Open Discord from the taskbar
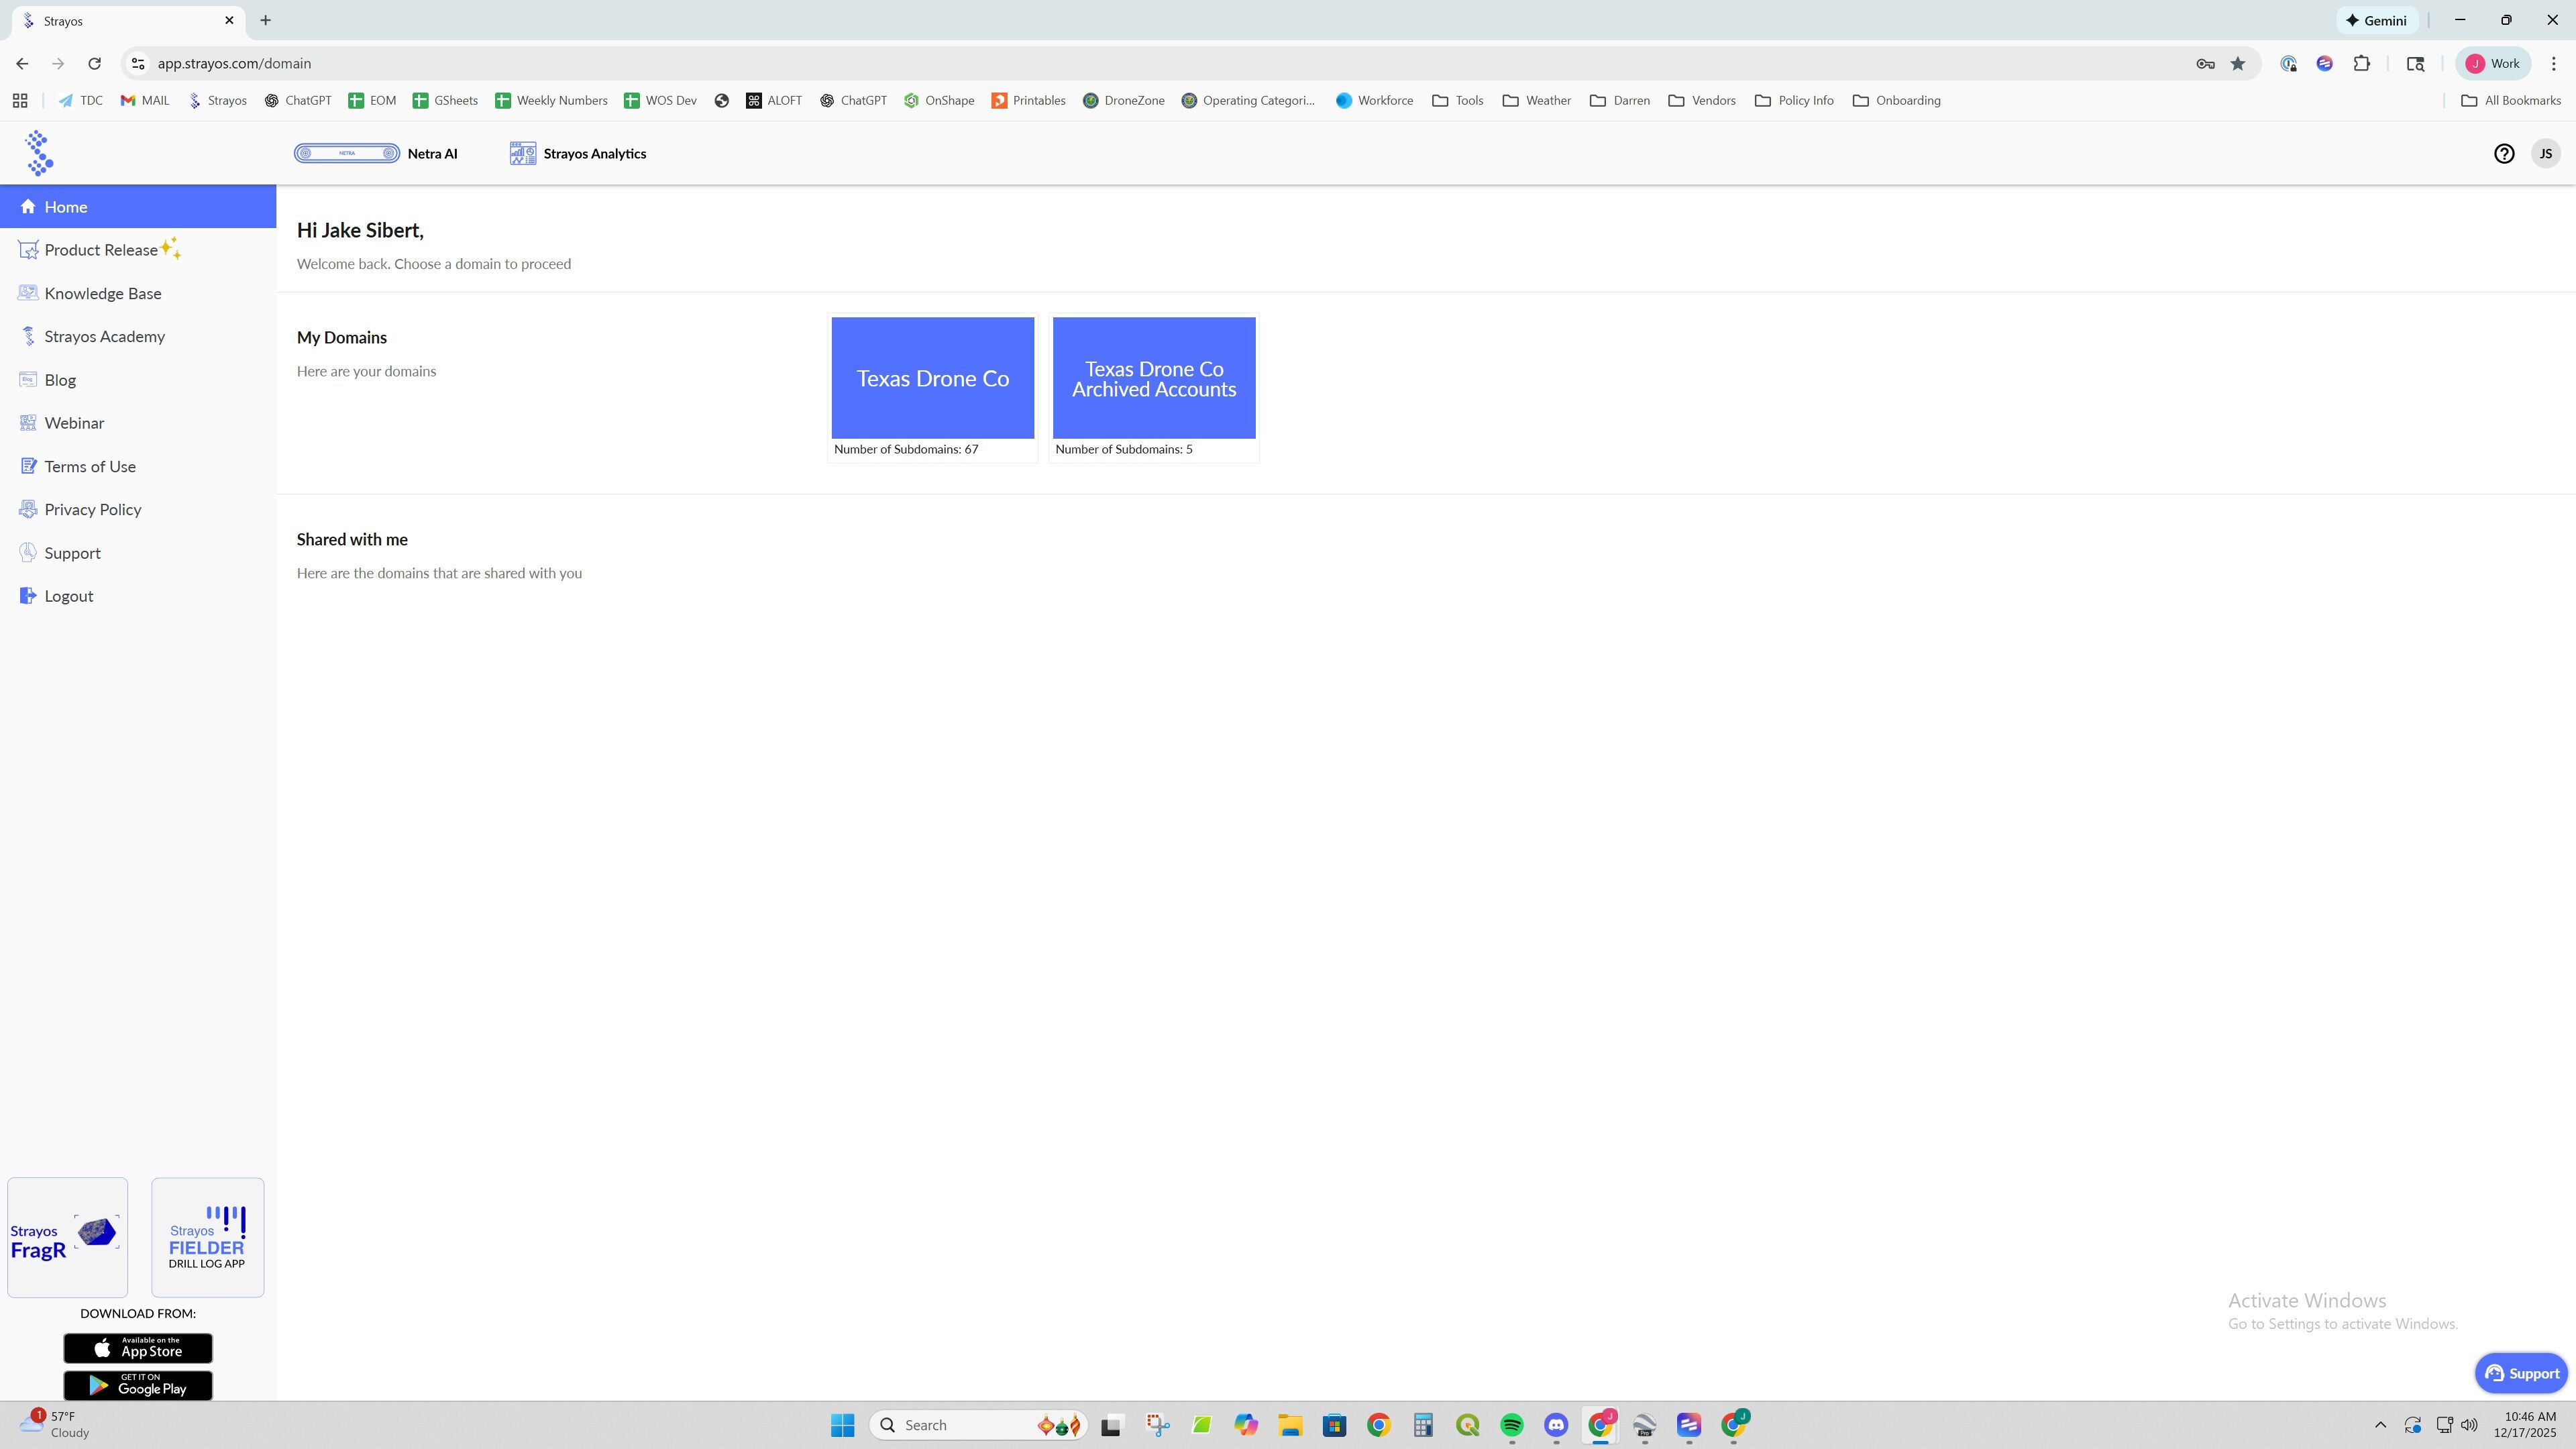 pyautogui.click(x=1556, y=1425)
